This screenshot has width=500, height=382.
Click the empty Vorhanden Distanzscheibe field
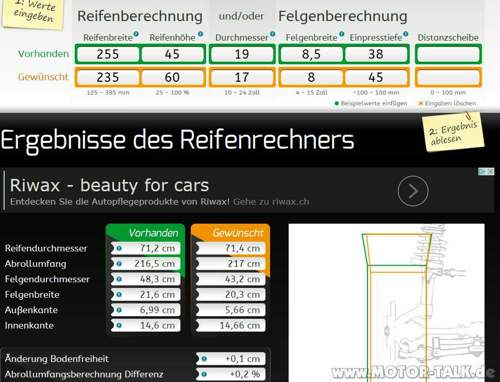click(448, 54)
